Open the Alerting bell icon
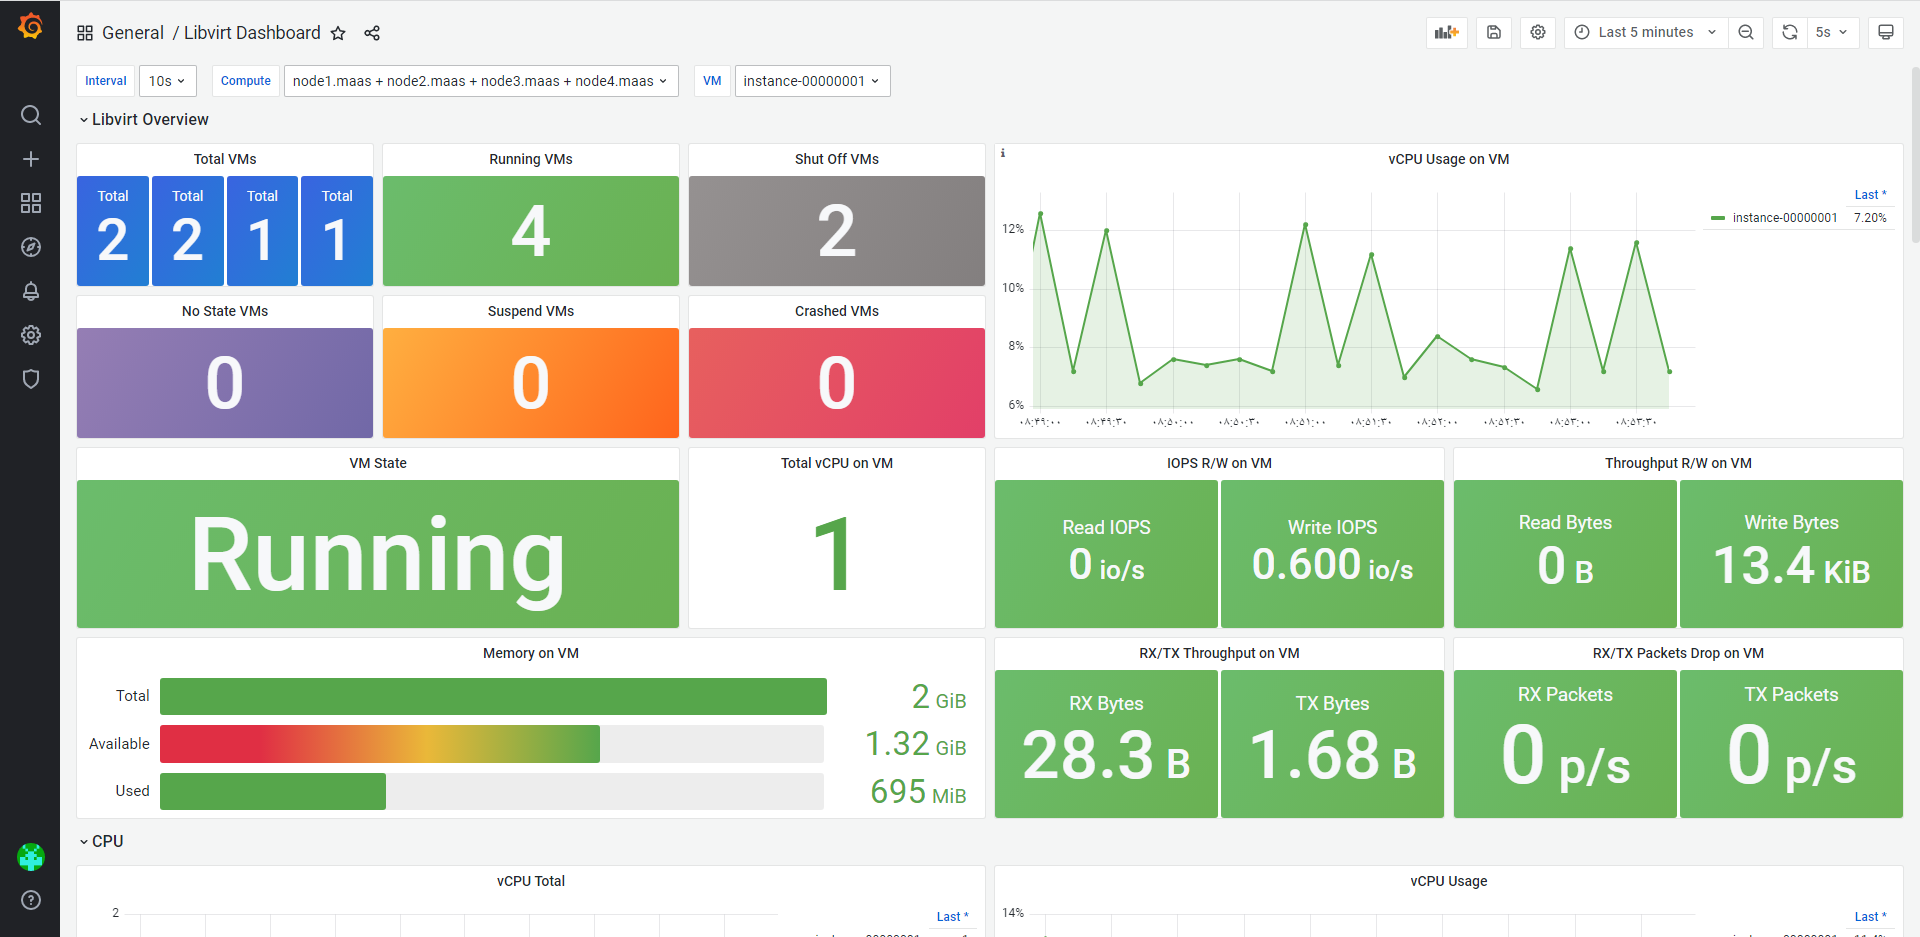The width and height of the screenshot is (1920, 937). 31,291
